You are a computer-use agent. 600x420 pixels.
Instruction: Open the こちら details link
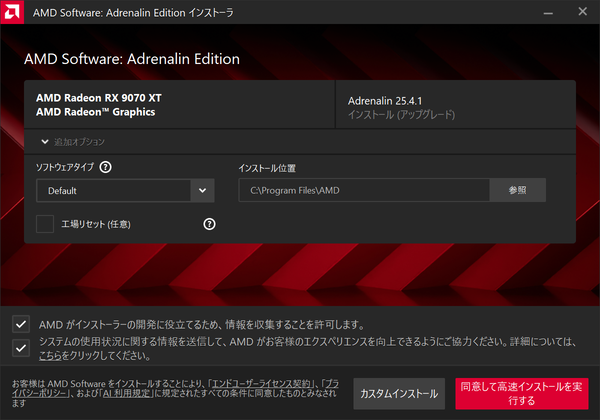(x=50, y=356)
